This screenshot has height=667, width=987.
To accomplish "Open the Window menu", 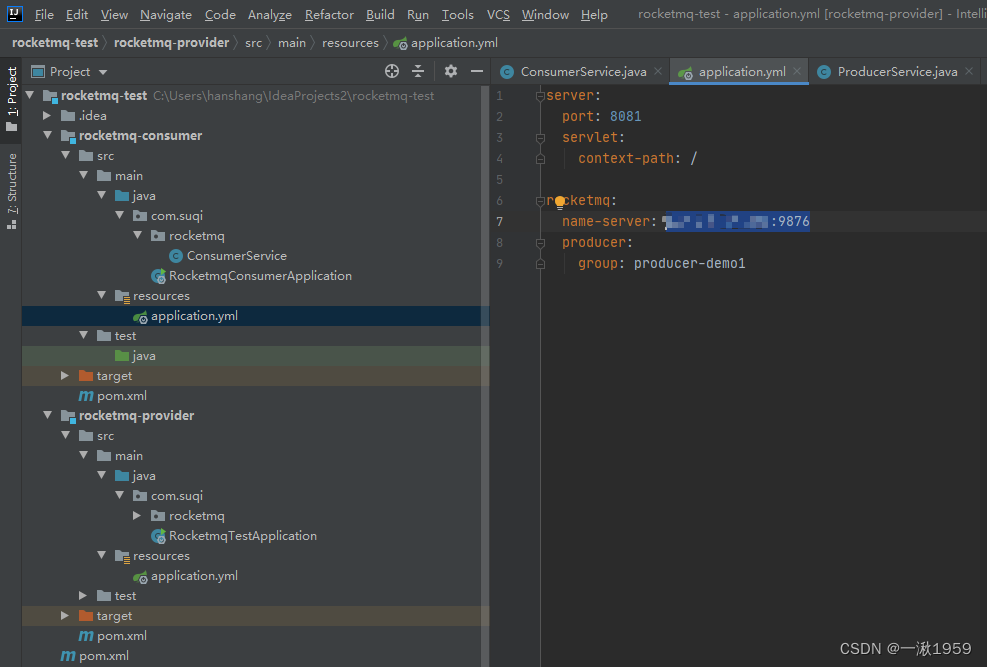I will (x=545, y=14).
